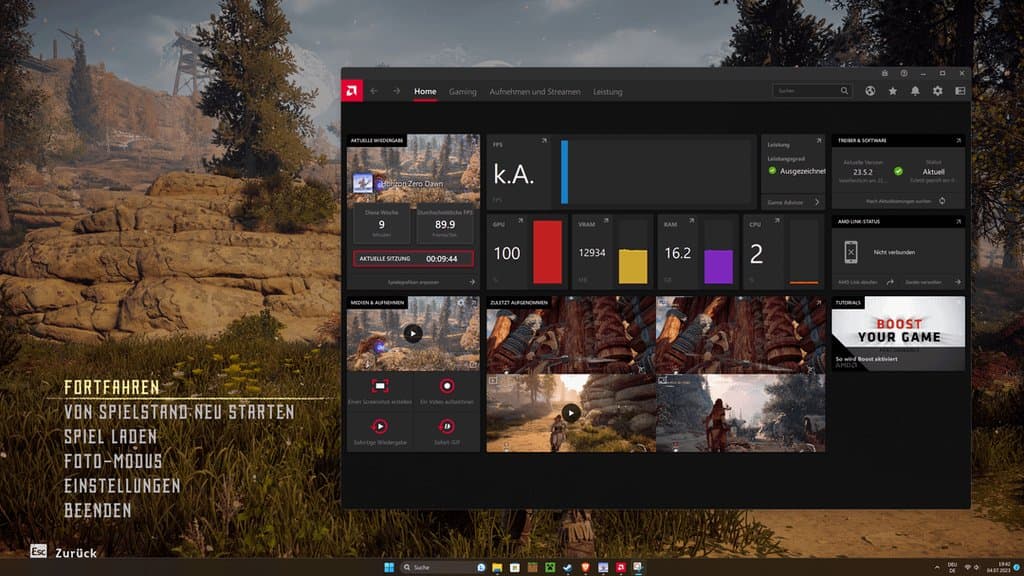
Task: Select Von Spielstand neu starten in game menu
Action: 179,412
